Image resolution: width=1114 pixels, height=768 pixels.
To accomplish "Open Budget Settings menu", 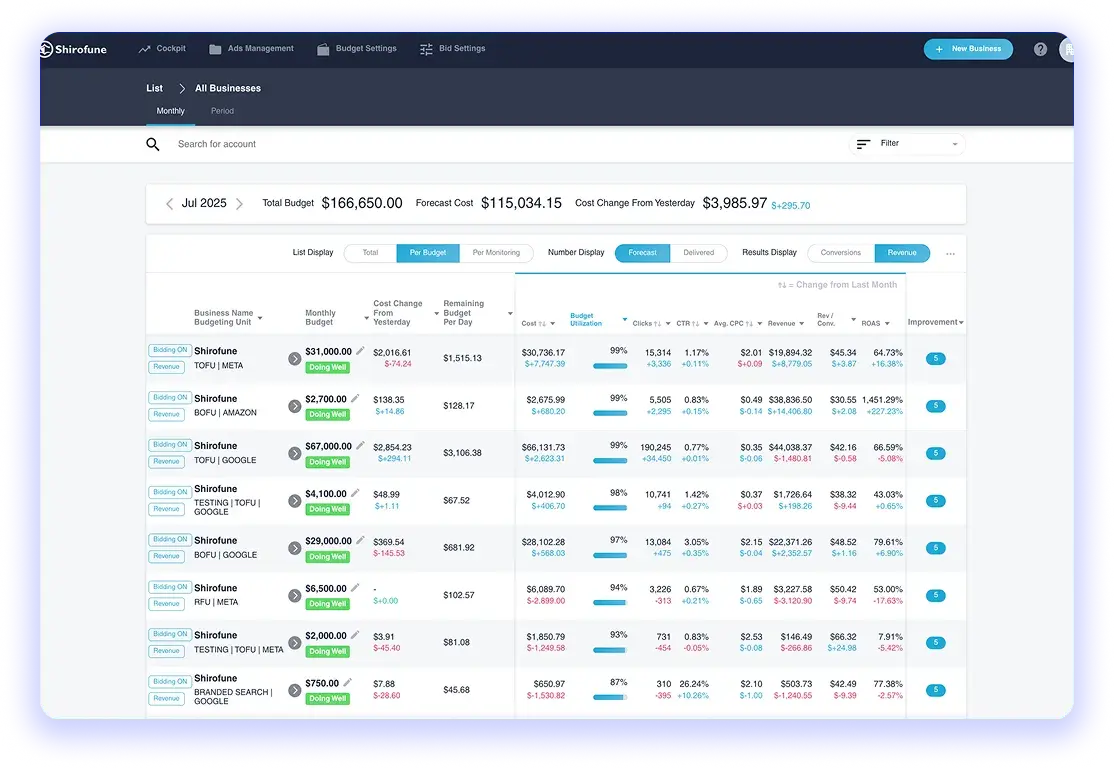I will [x=357, y=49].
